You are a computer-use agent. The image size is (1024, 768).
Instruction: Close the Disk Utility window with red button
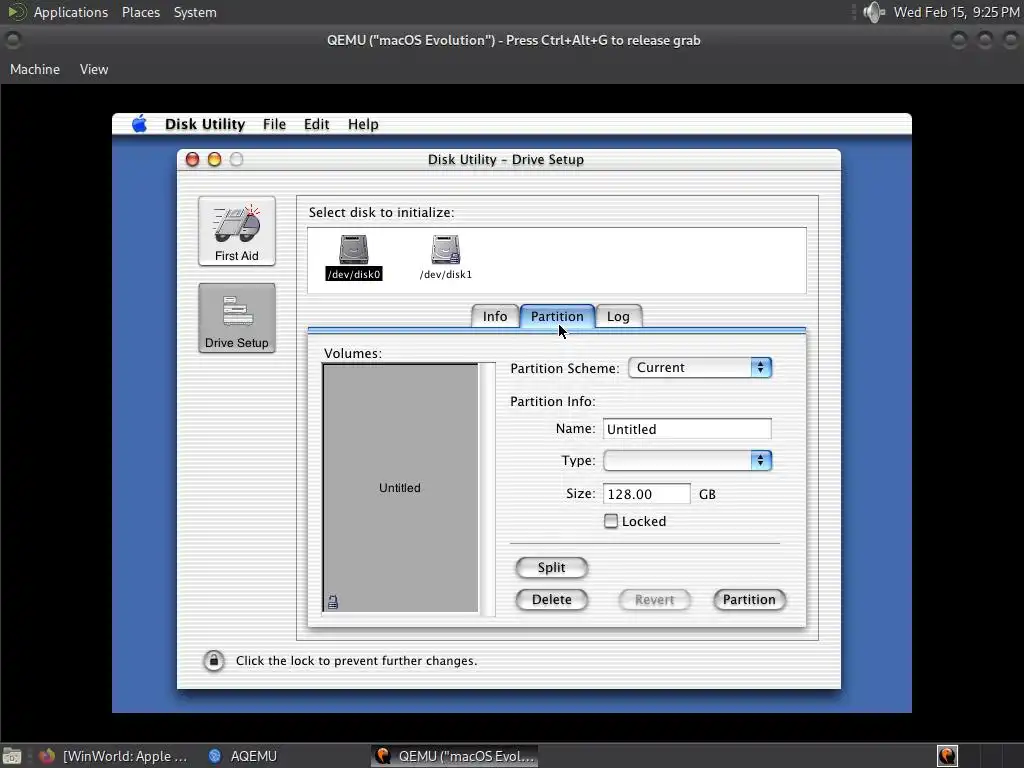(192, 159)
